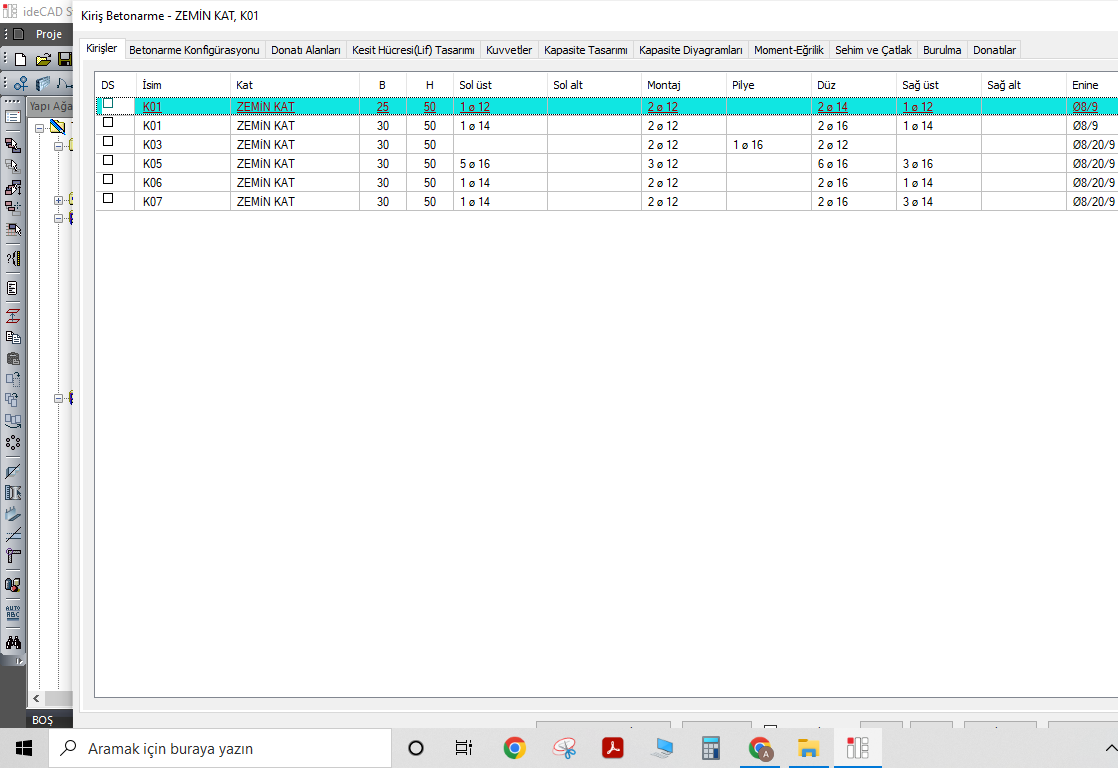Open the Calculator from the taskbar
Screen dimensions: 1118x768
pos(711,748)
